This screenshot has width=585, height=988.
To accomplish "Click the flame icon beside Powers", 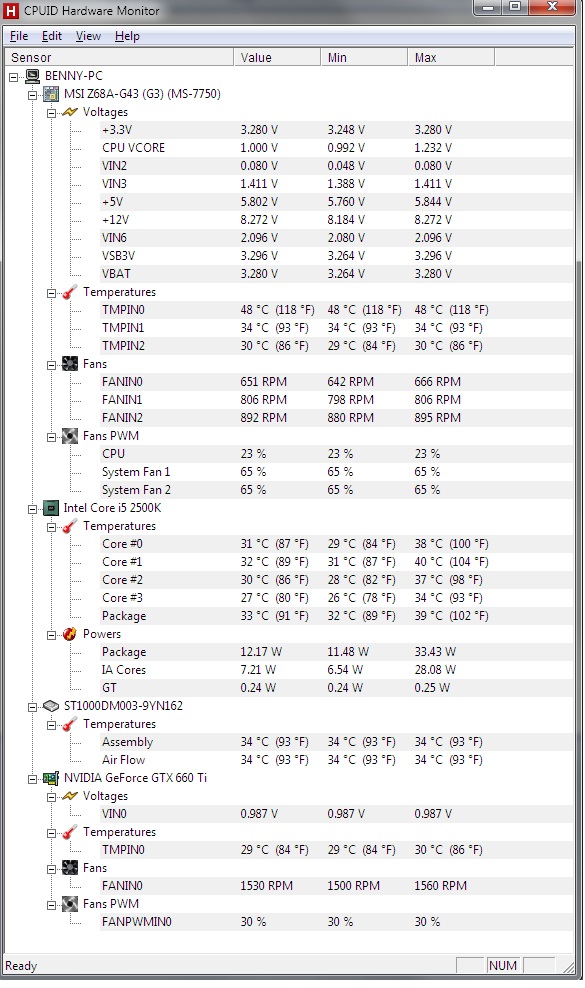I will coord(70,635).
